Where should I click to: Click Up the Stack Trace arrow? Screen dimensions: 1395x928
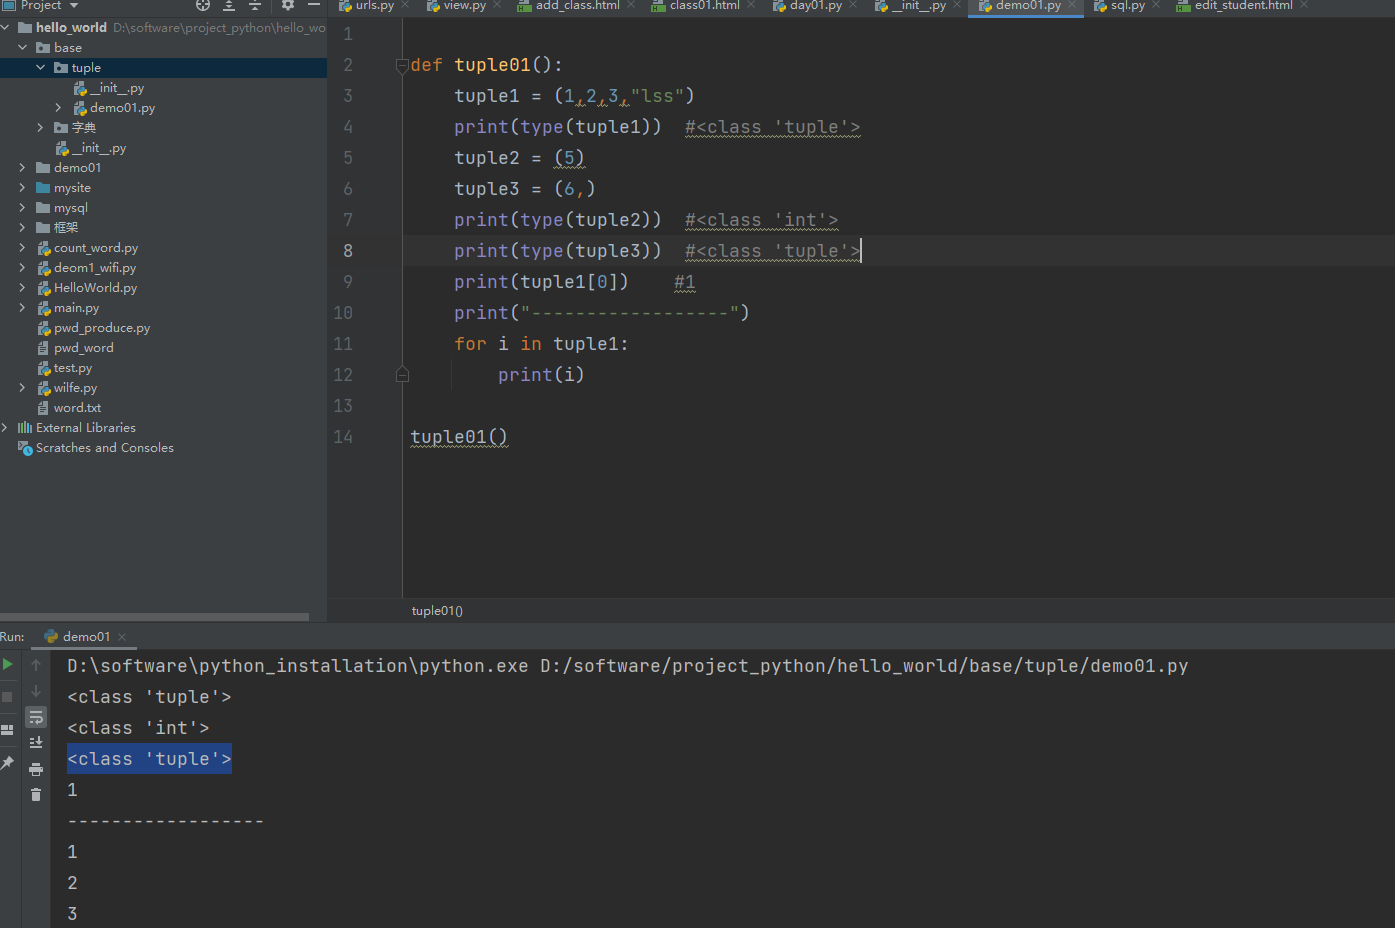[x=36, y=664]
